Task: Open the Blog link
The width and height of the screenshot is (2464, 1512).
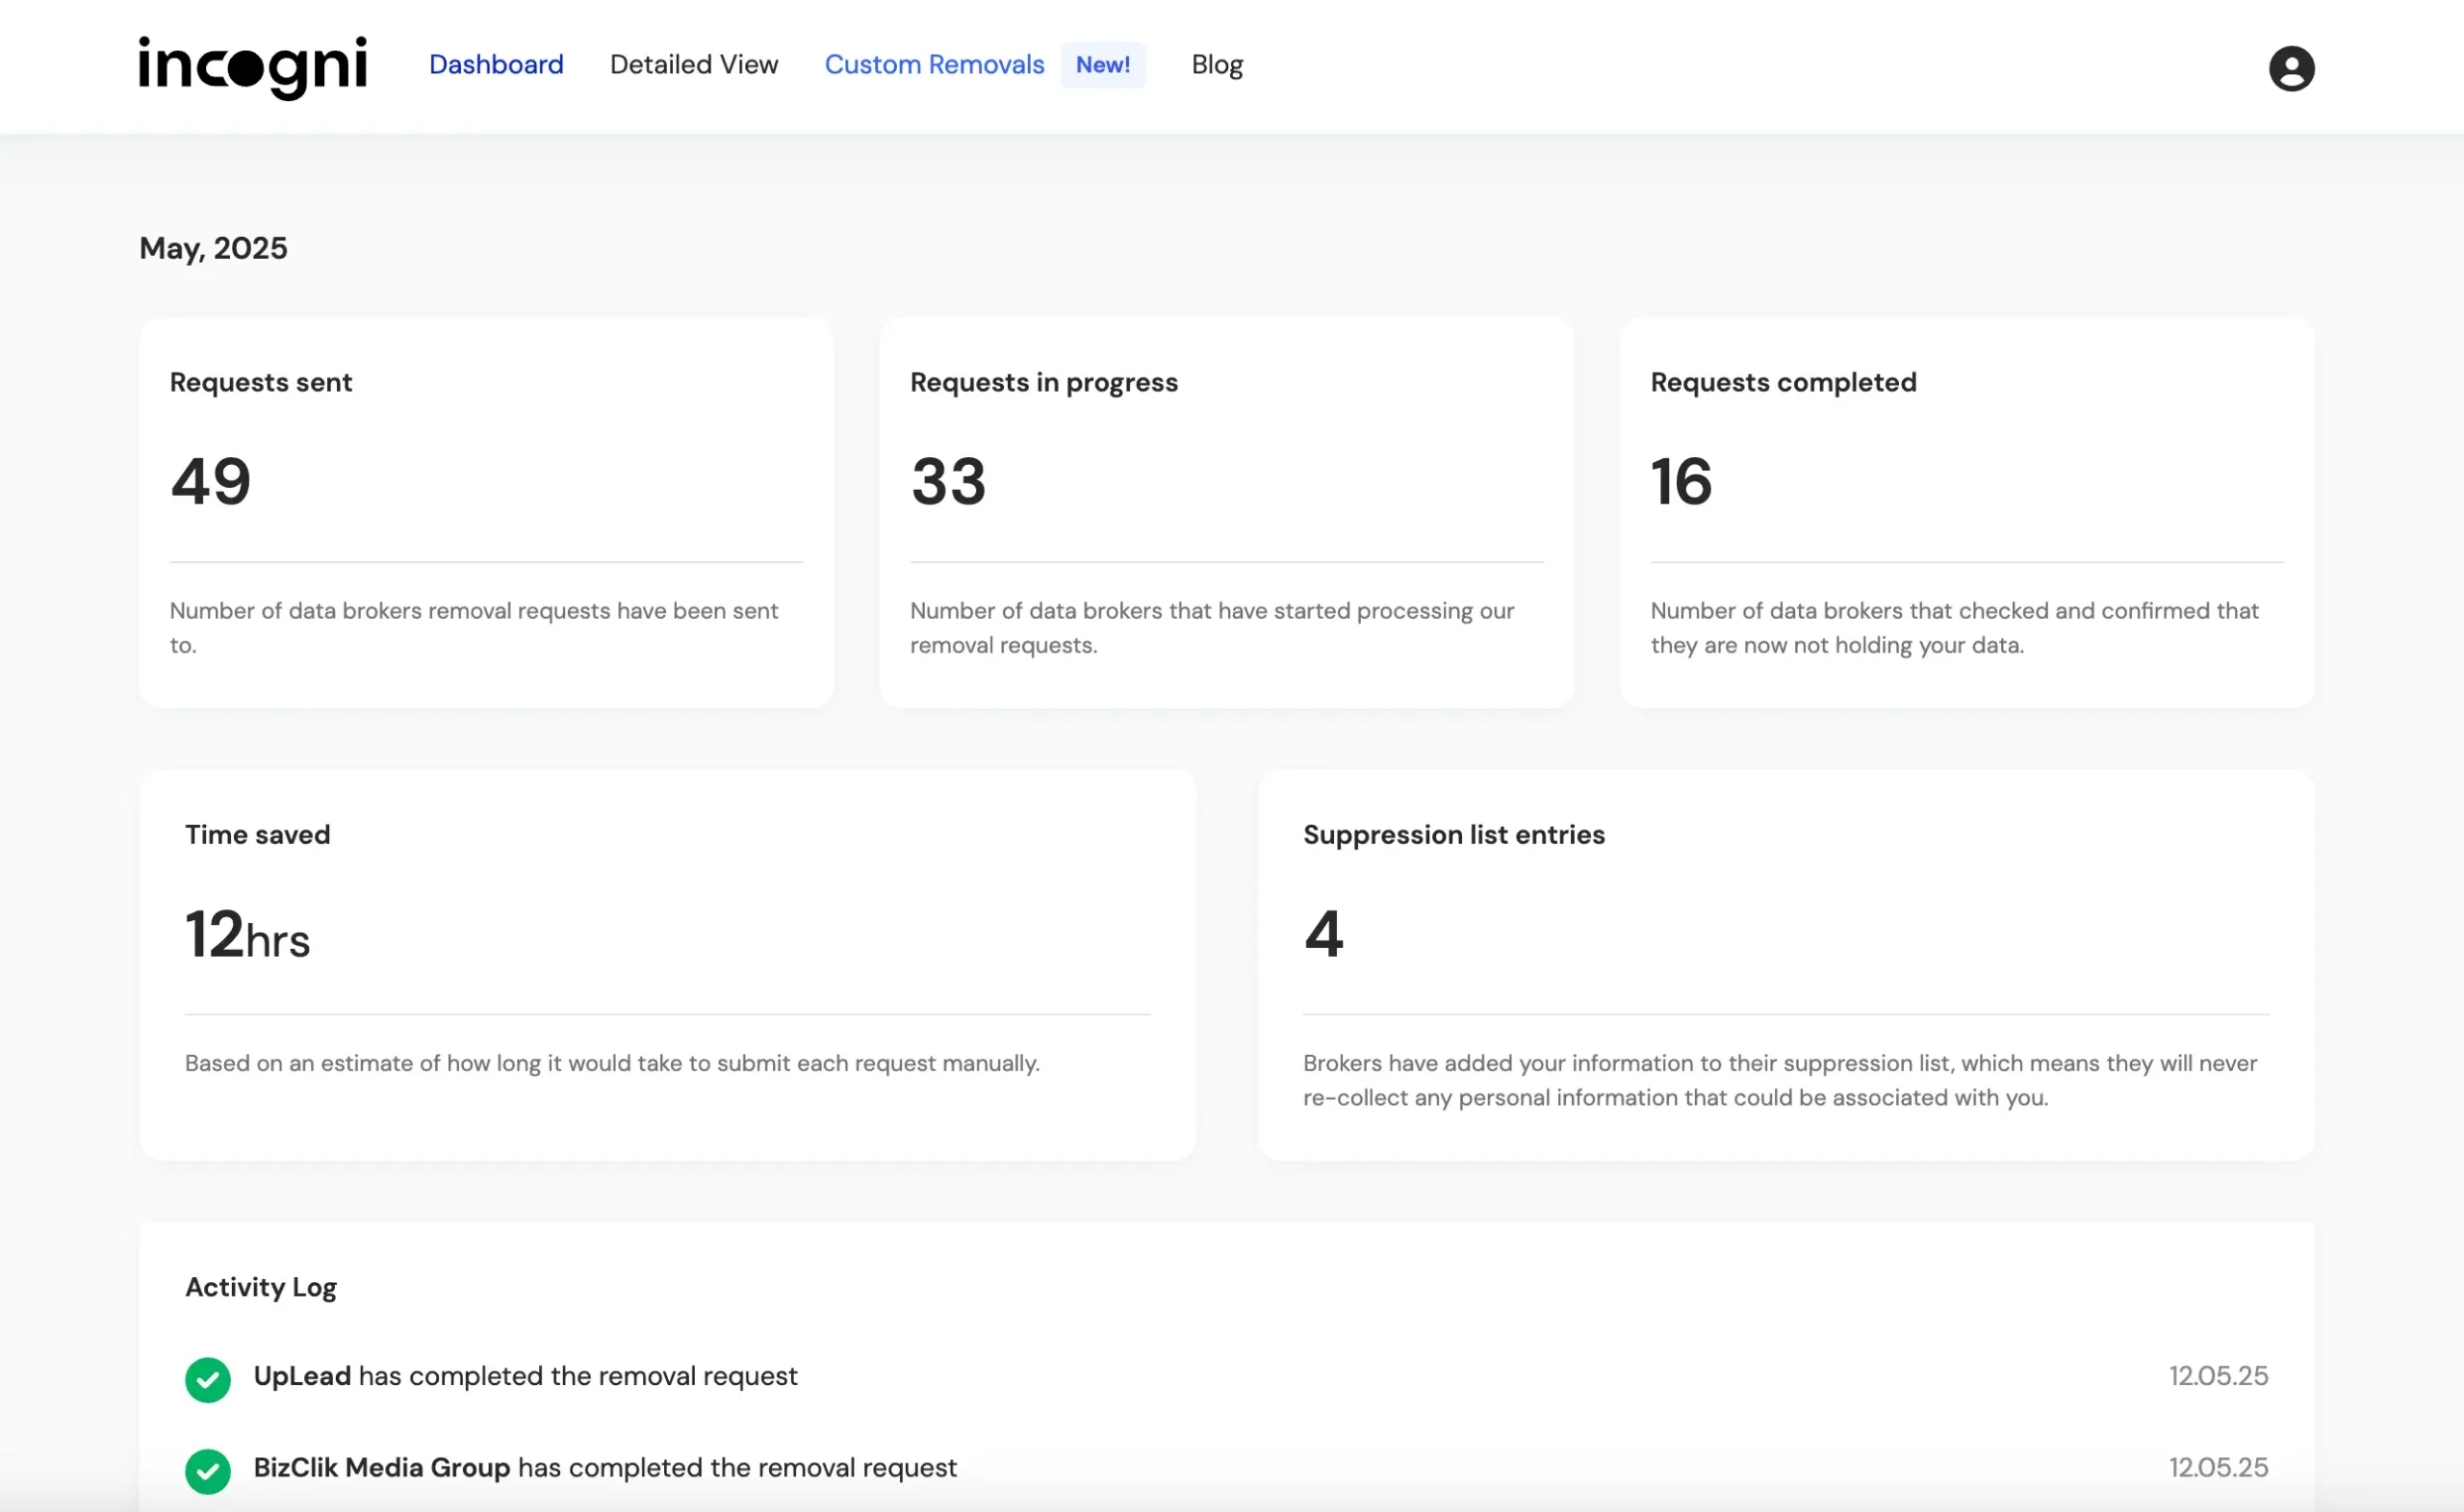Action: pos(1216,65)
